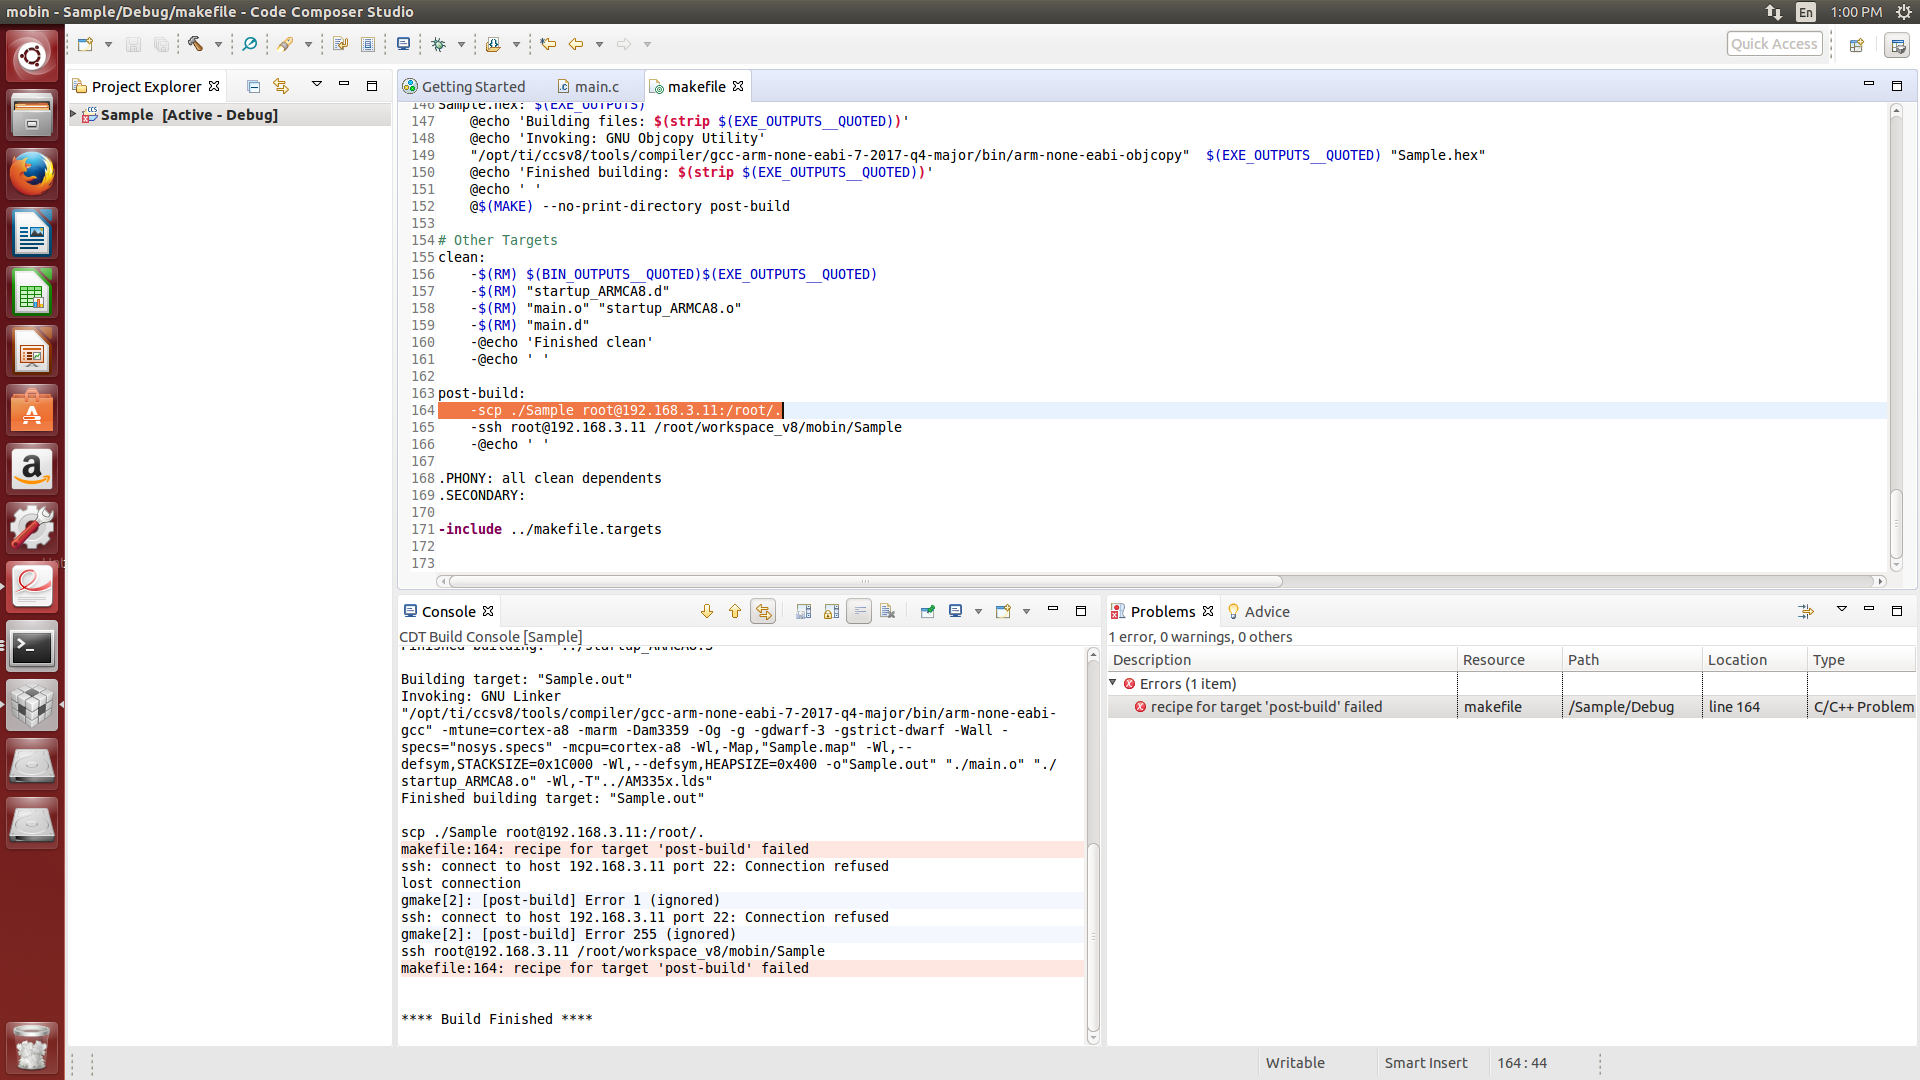Open the Build hammer dropdown arrow
Screen dimensions: 1920x1080
[218, 44]
